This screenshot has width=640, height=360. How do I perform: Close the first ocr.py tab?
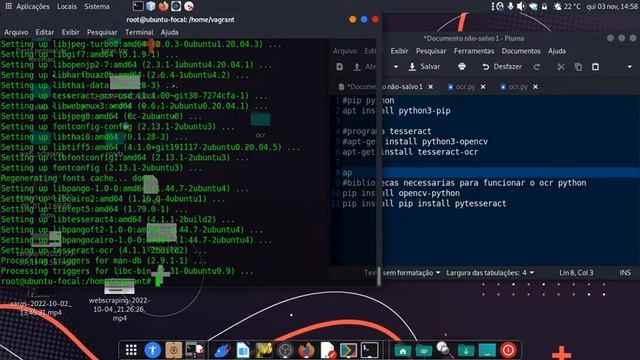[x=483, y=87]
